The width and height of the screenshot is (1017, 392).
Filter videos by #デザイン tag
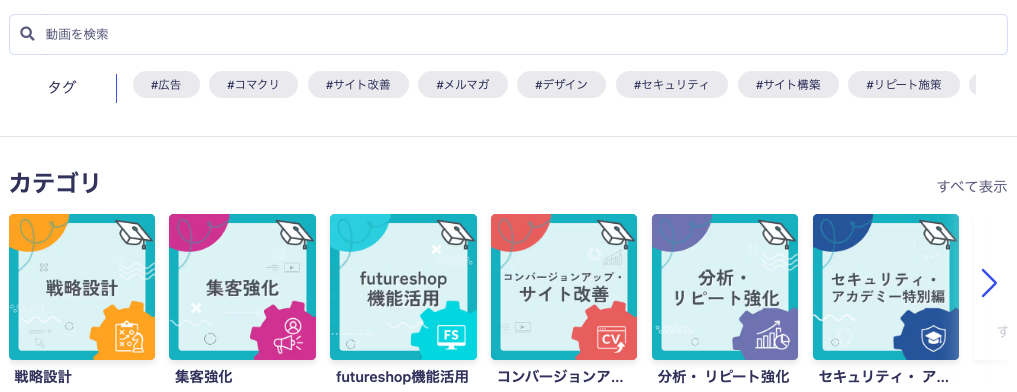pos(561,84)
